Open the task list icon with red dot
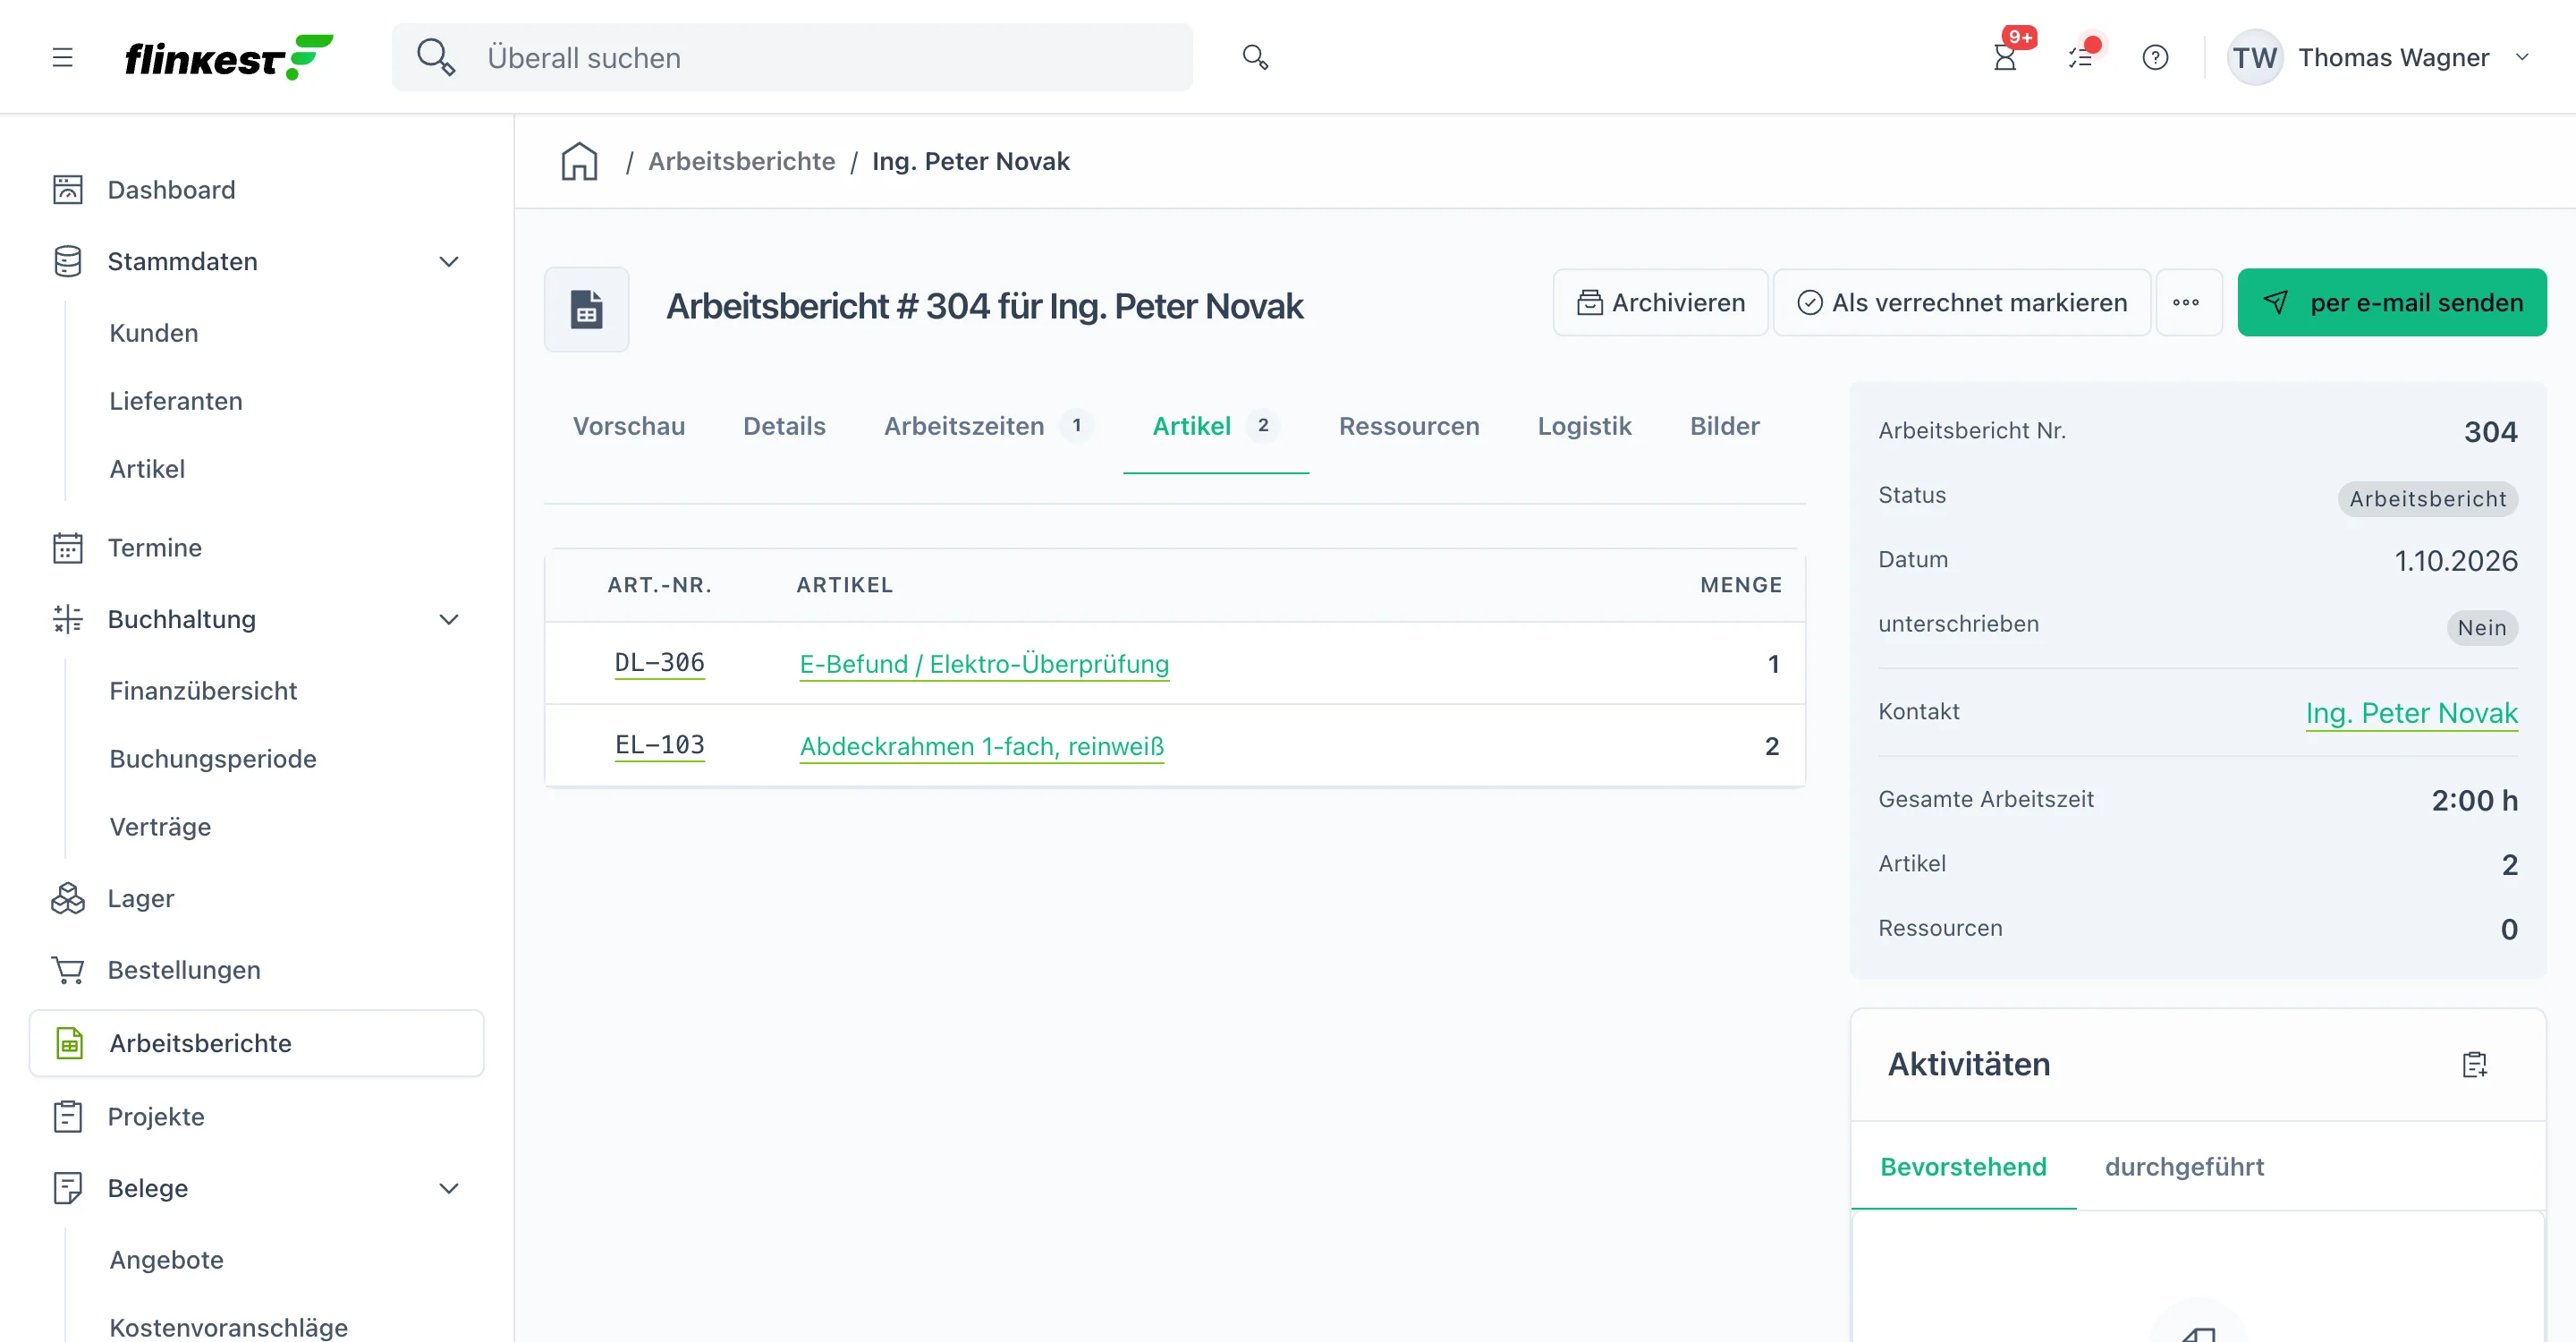The width and height of the screenshot is (2576, 1342). coord(2081,57)
